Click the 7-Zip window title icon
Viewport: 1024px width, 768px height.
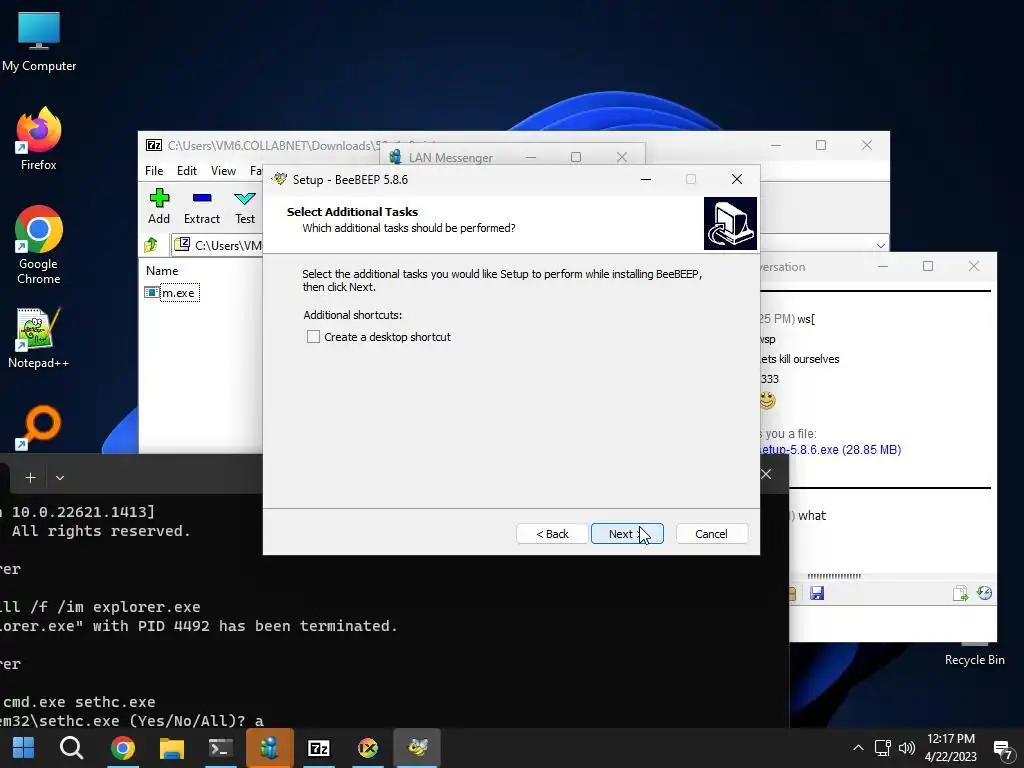(154, 145)
